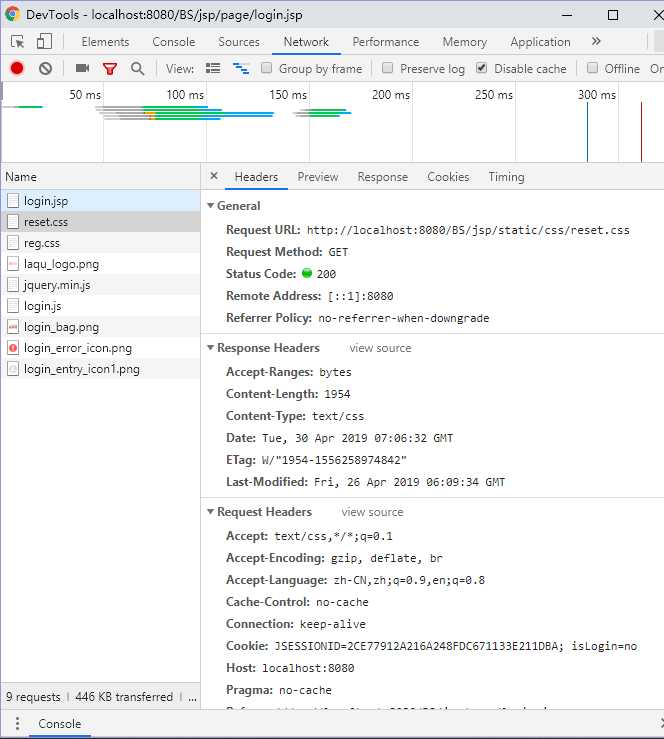The image size is (664, 739).
Task: Click view source for Request Headers
Action: (372, 512)
